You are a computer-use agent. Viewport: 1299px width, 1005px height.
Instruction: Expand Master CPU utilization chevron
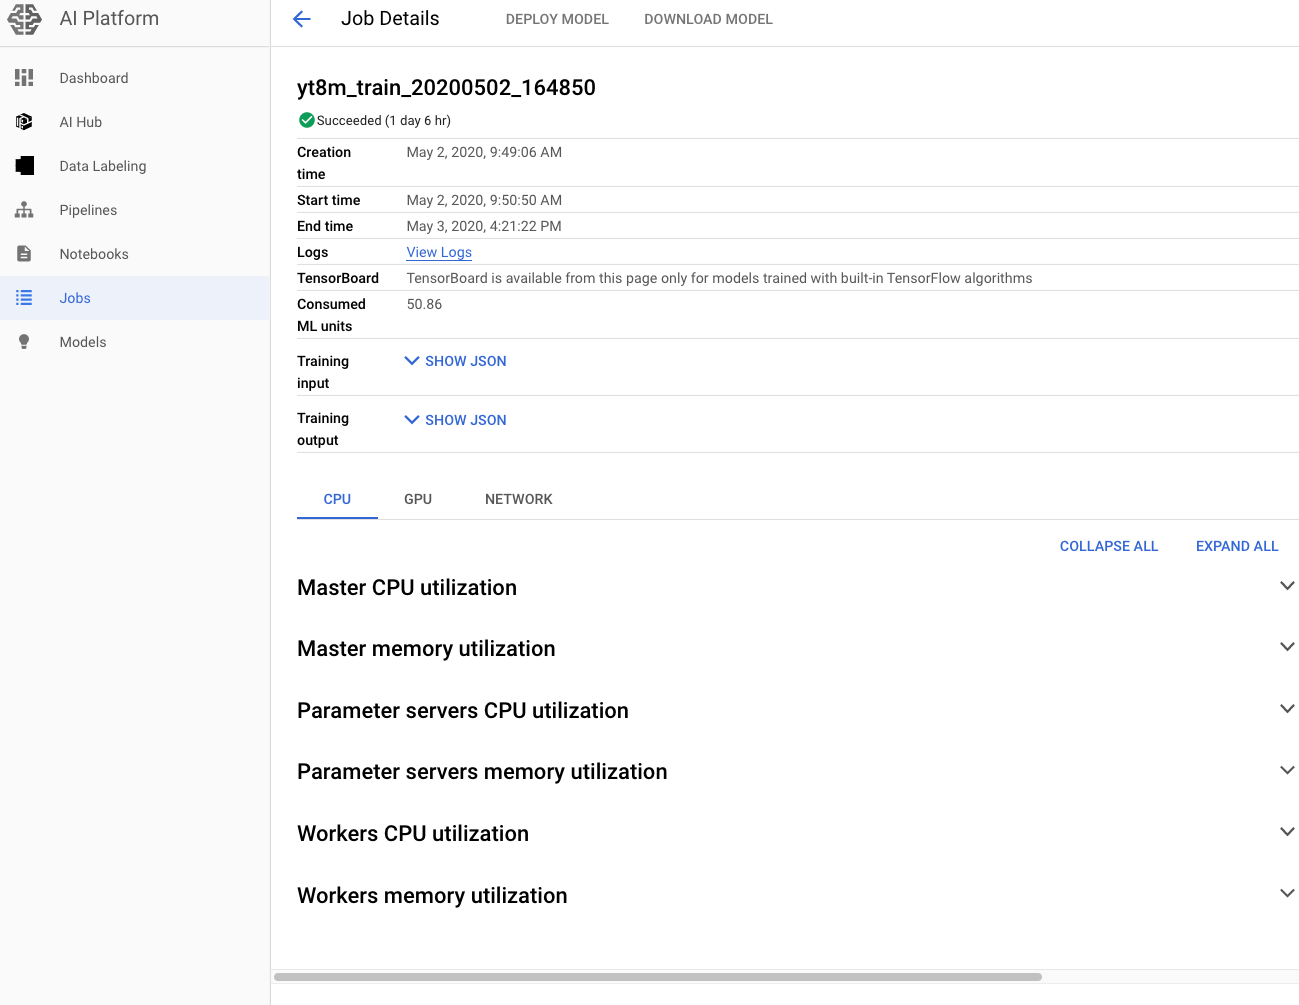click(1287, 586)
